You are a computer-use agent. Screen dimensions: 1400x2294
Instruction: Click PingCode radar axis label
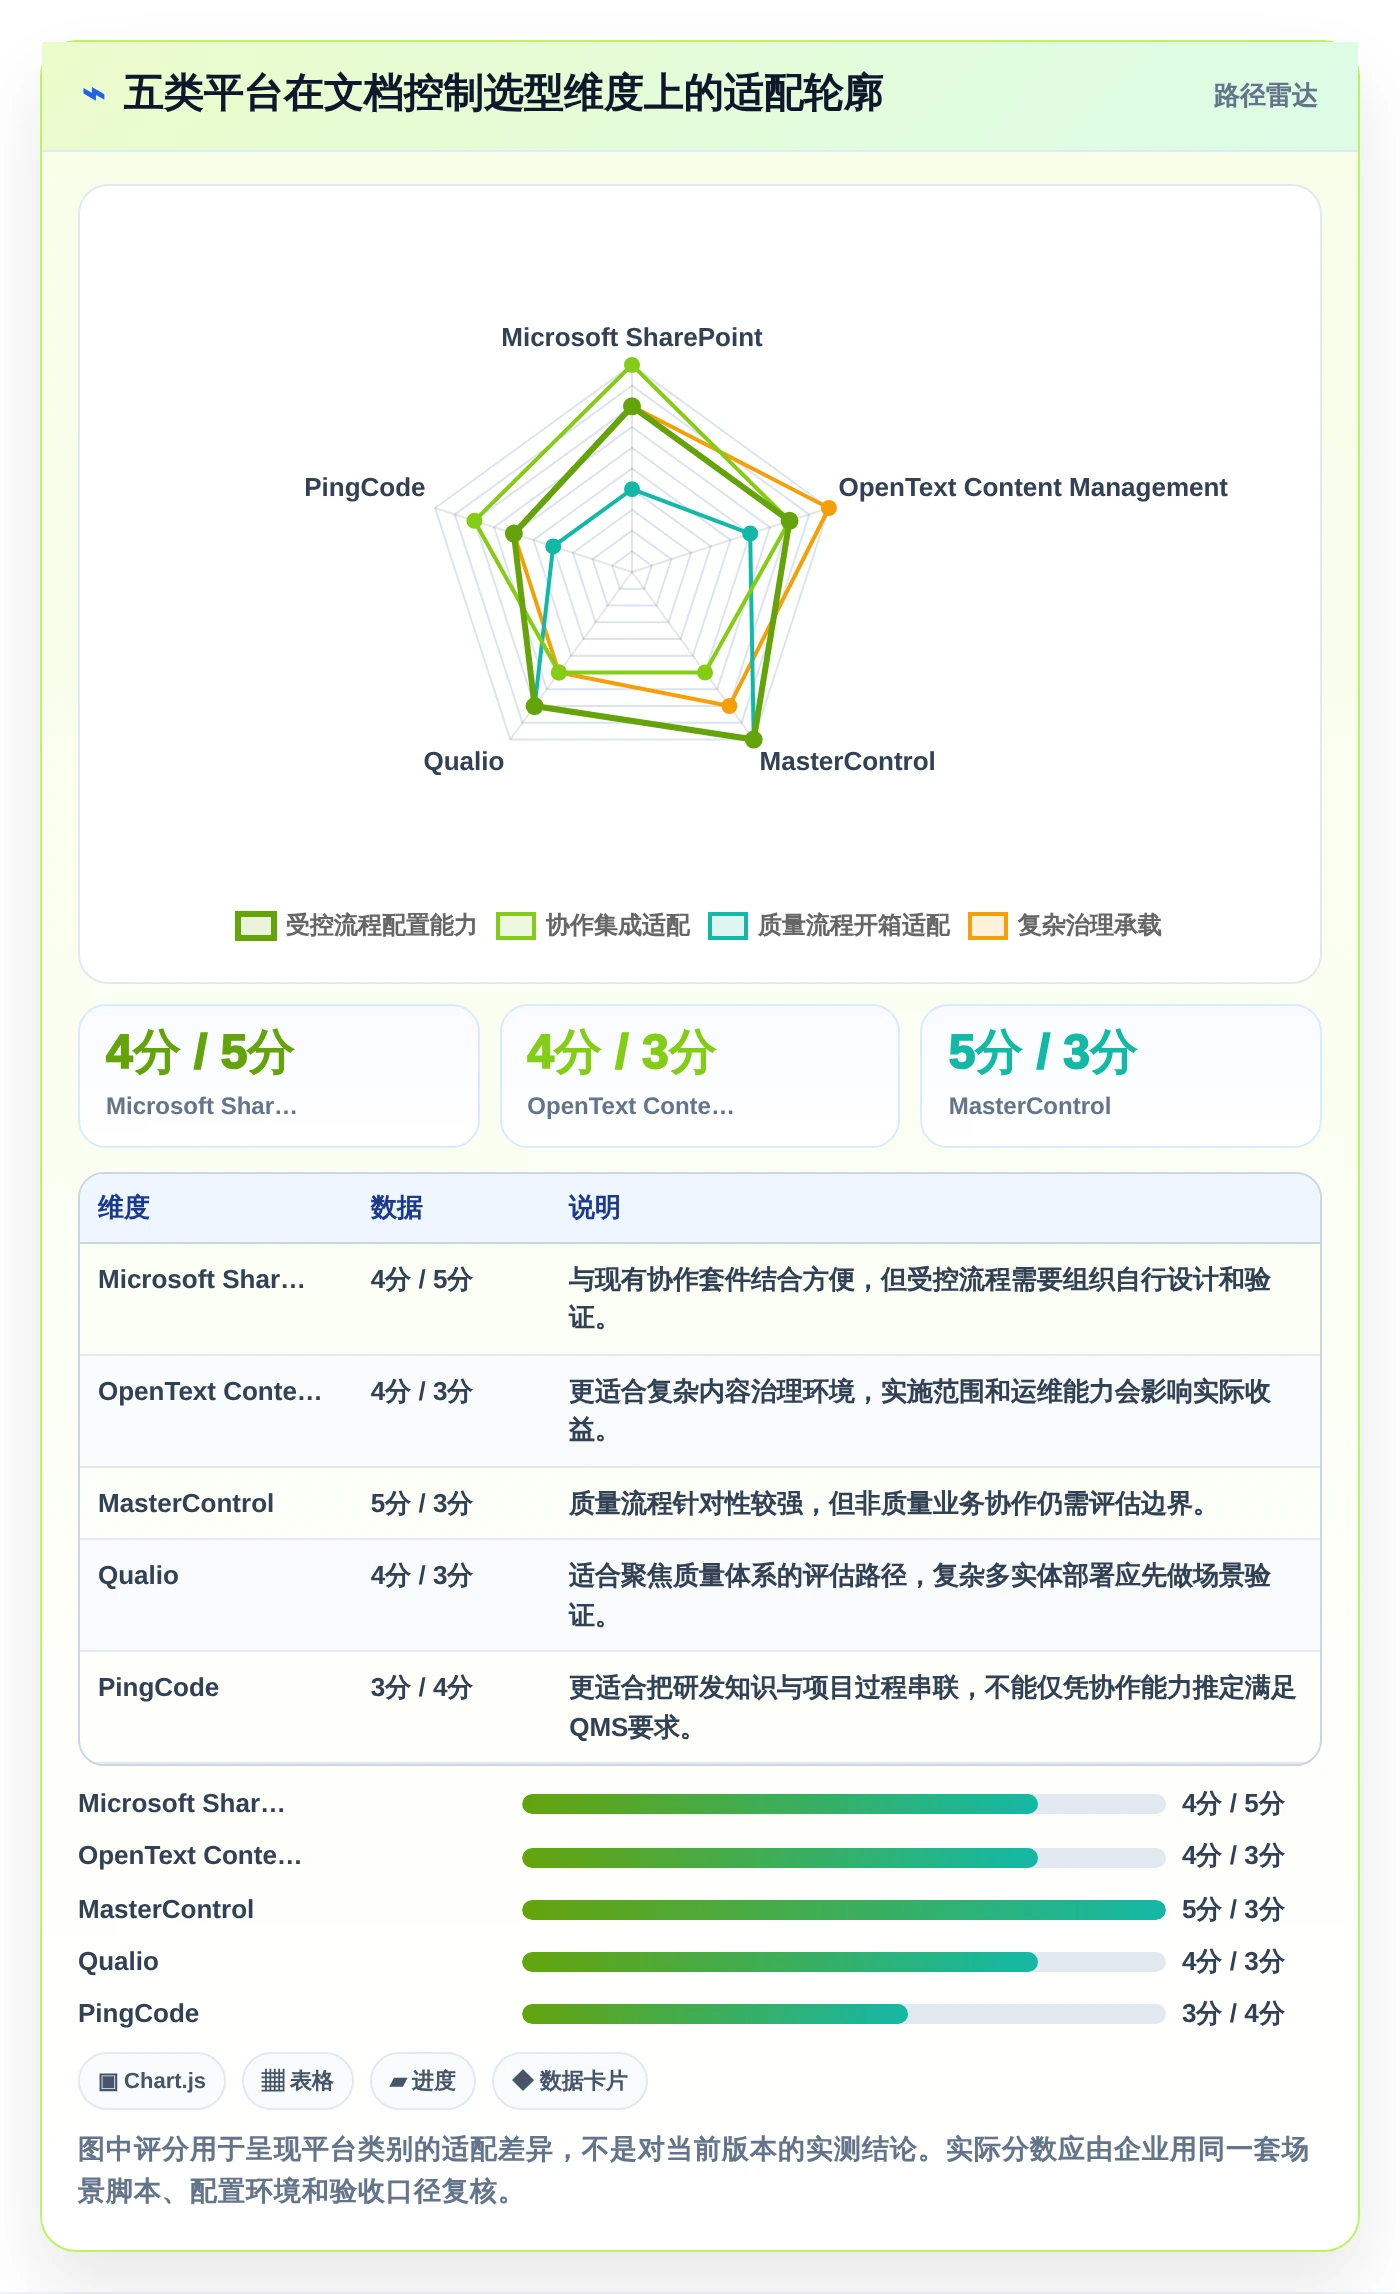click(365, 488)
